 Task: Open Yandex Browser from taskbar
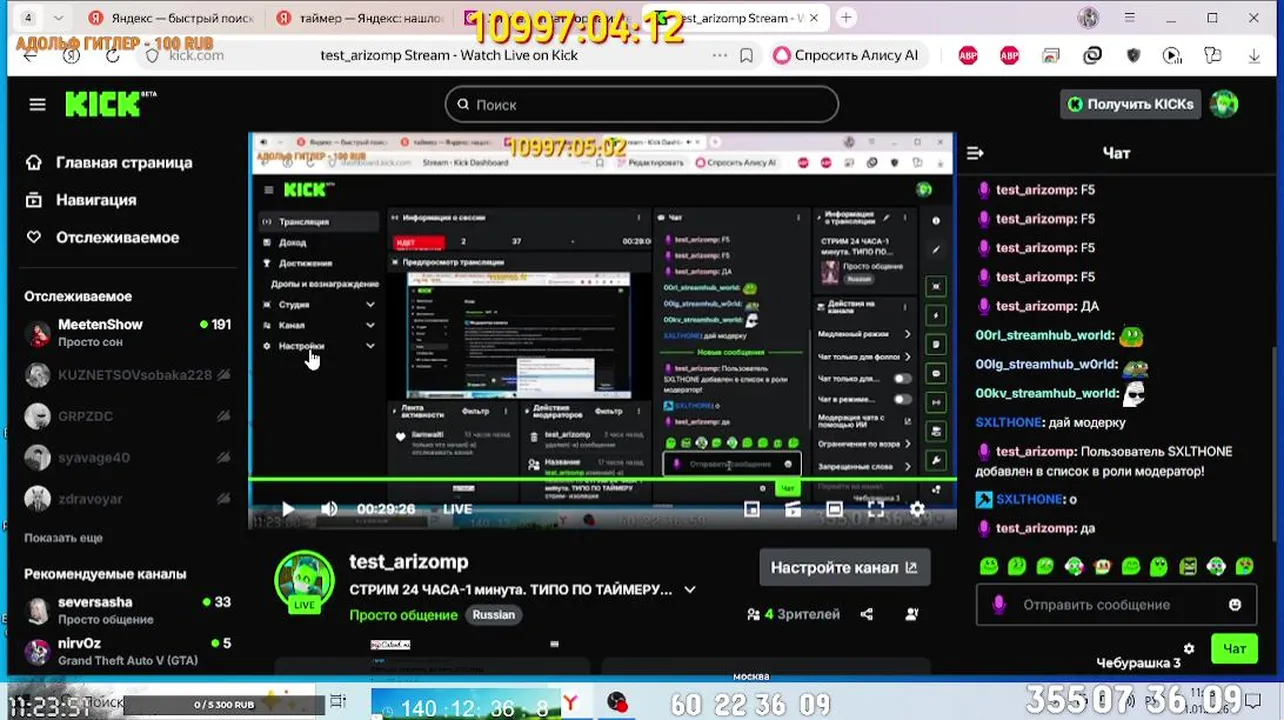point(572,704)
